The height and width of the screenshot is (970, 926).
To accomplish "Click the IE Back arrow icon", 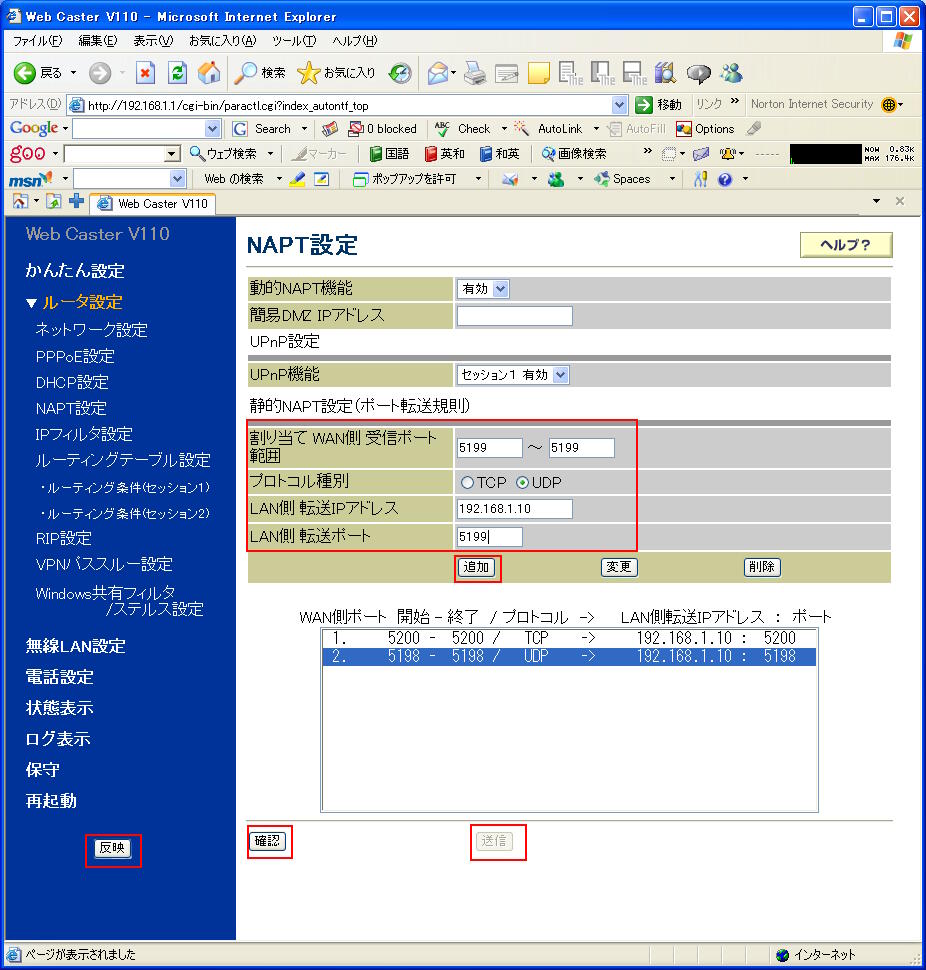I will click(x=25, y=73).
